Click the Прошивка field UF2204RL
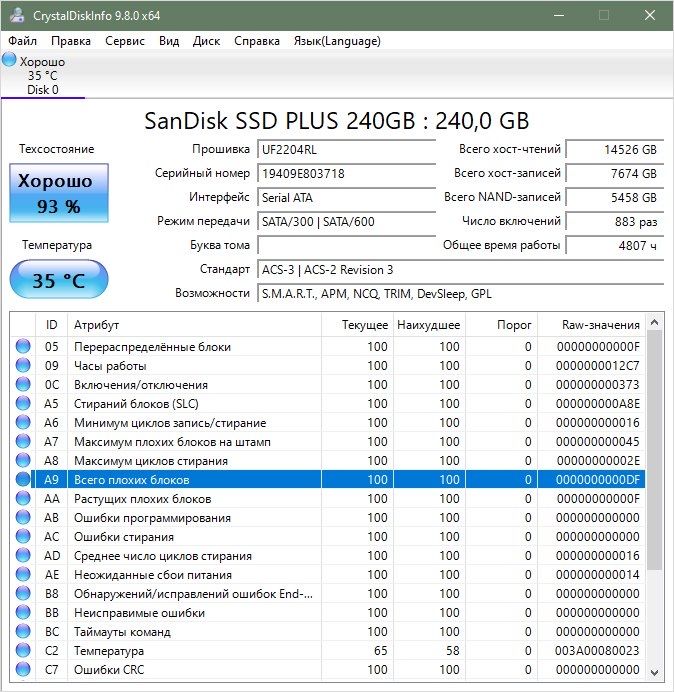Viewport: 674px width, 692px height. click(346, 149)
